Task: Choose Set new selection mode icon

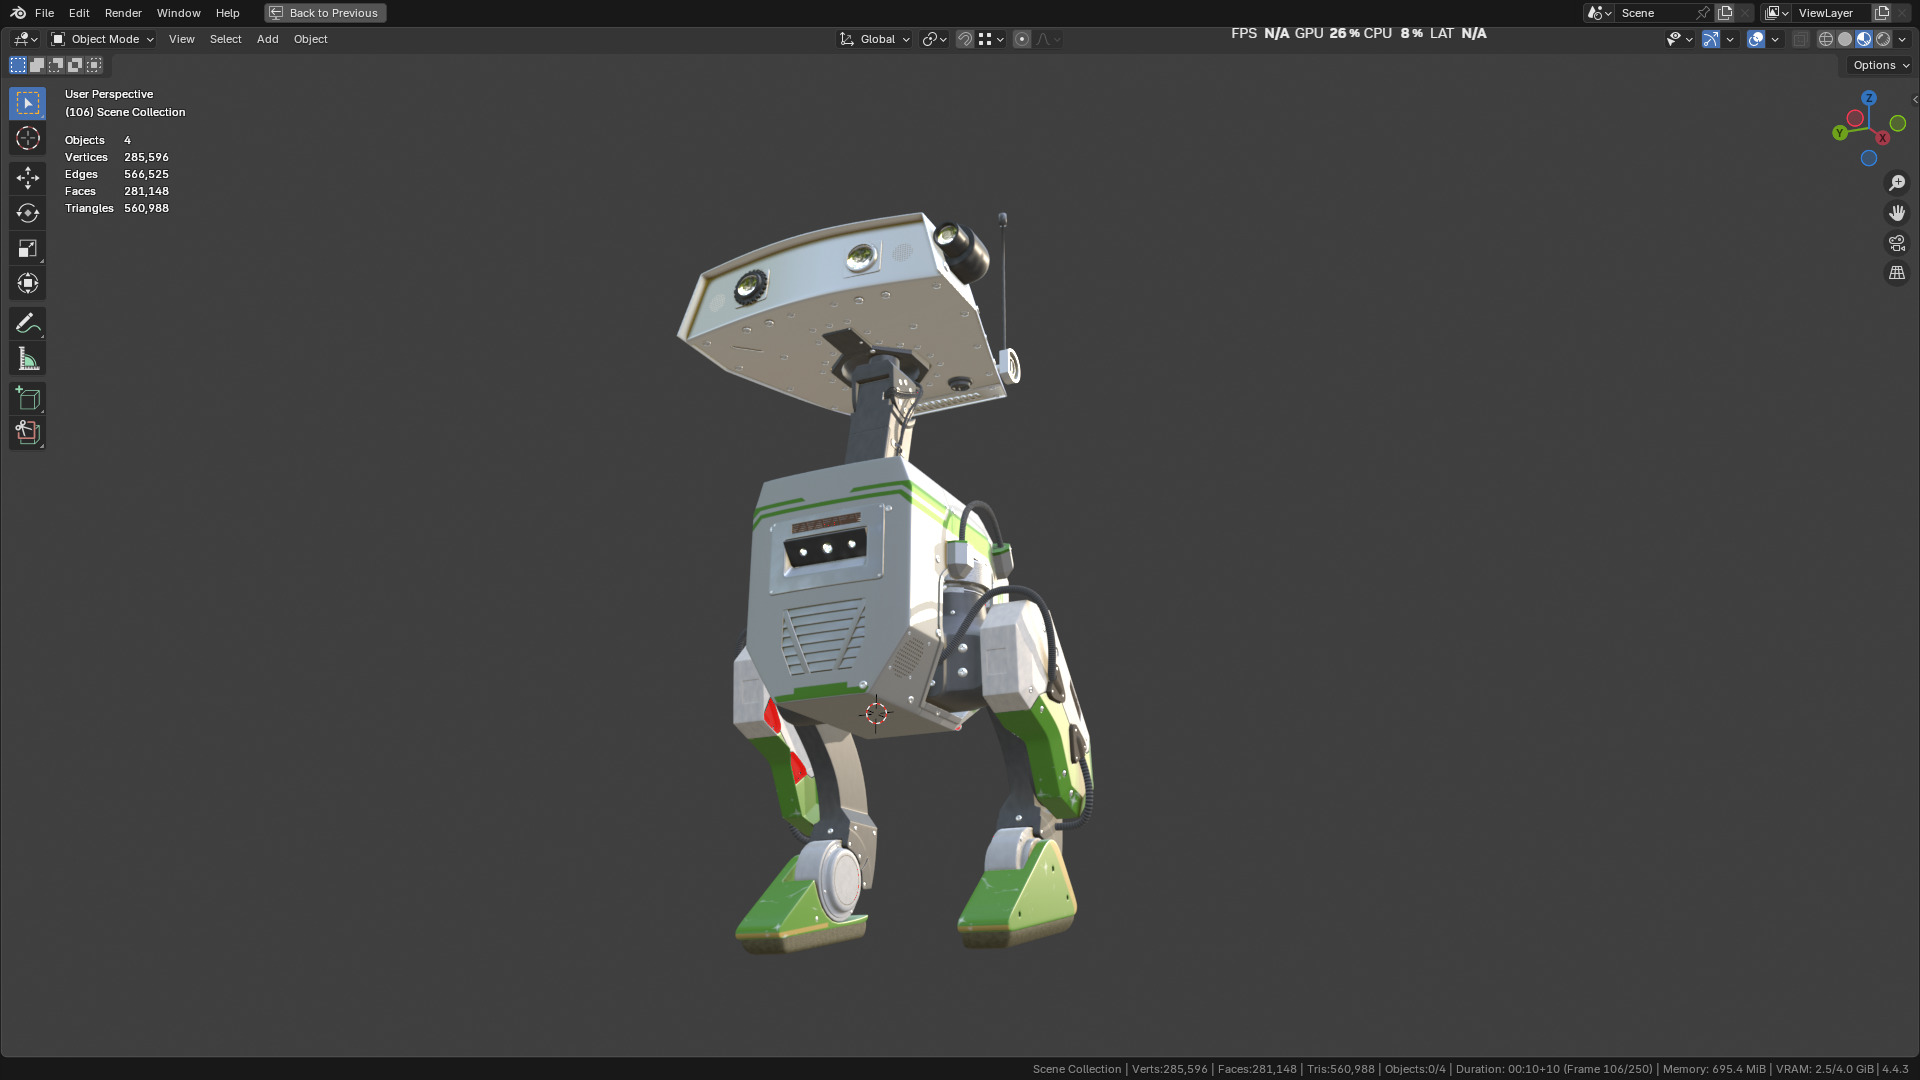Action: (x=18, y=65)
